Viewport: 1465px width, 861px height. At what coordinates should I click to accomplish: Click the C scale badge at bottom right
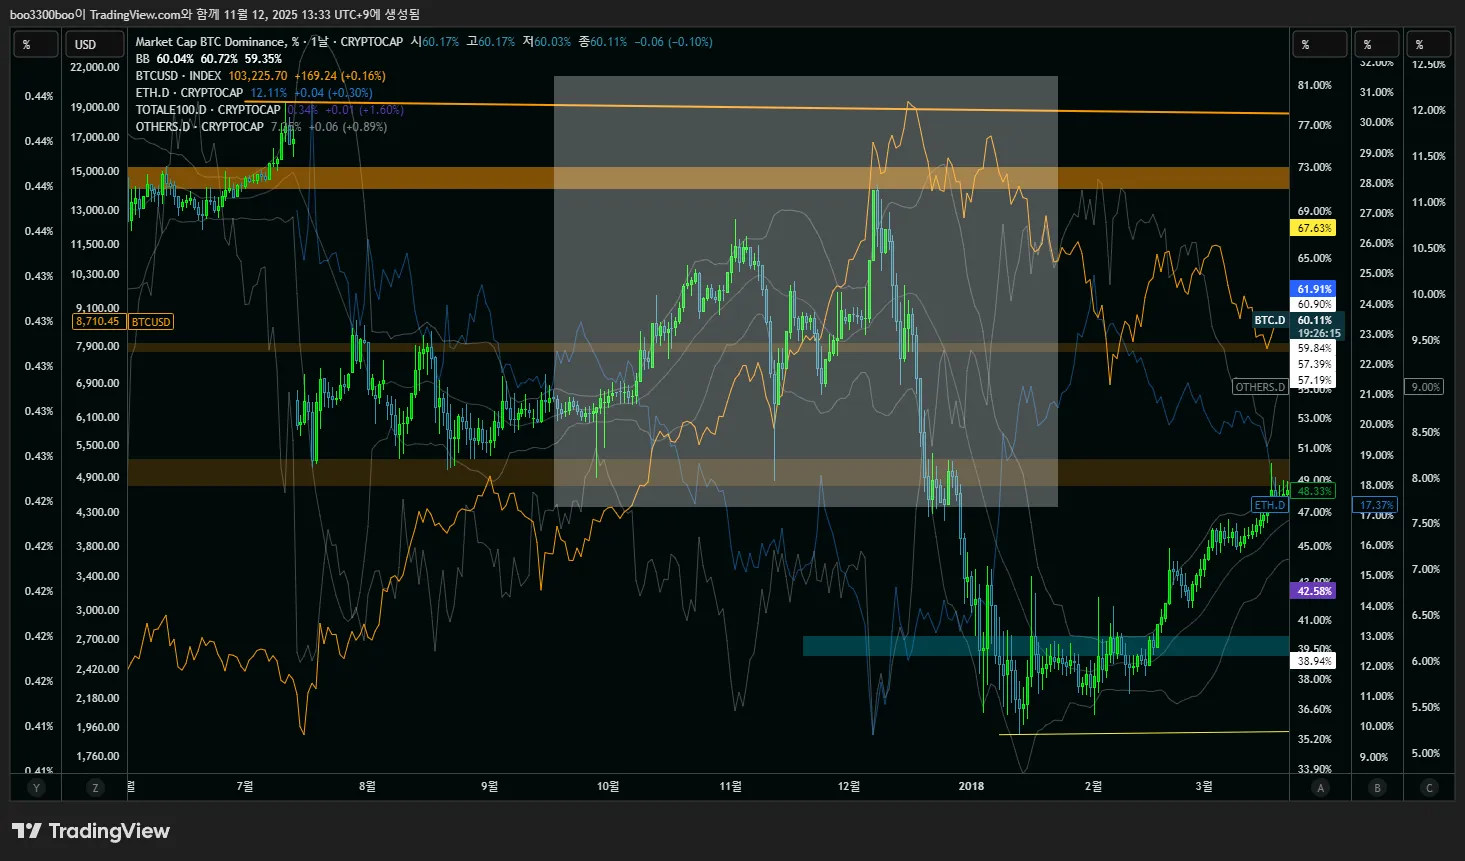click(x=1429, y=788)
